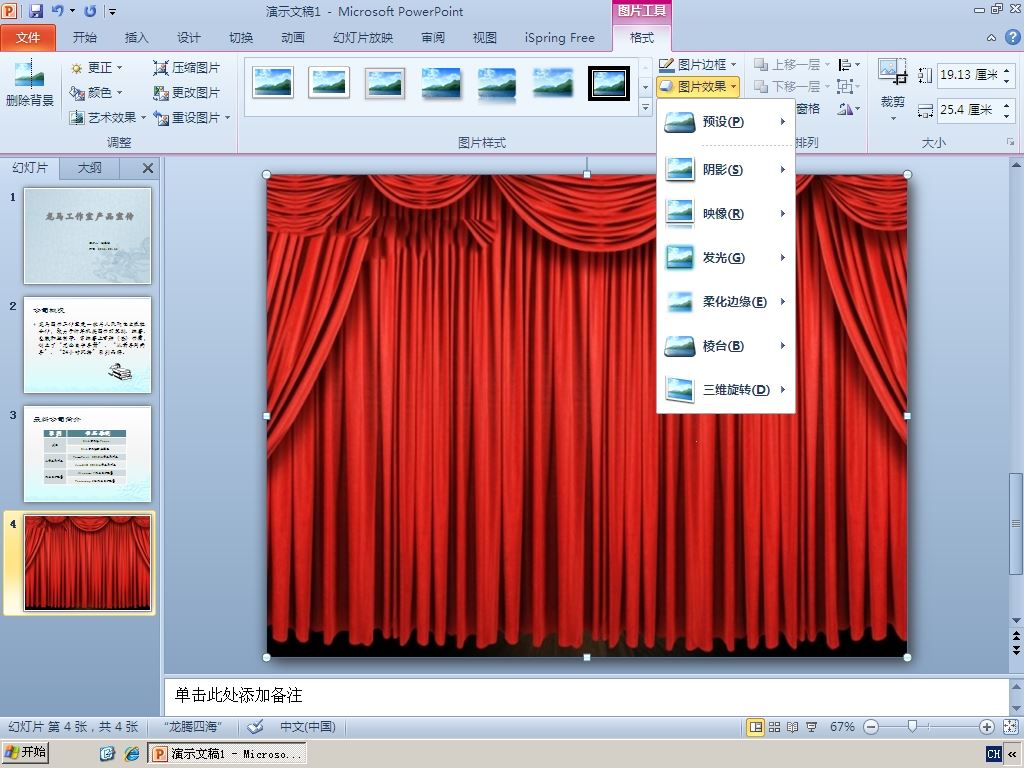
Task: Switch to Slide Sorter view icon
Action: 775,727
